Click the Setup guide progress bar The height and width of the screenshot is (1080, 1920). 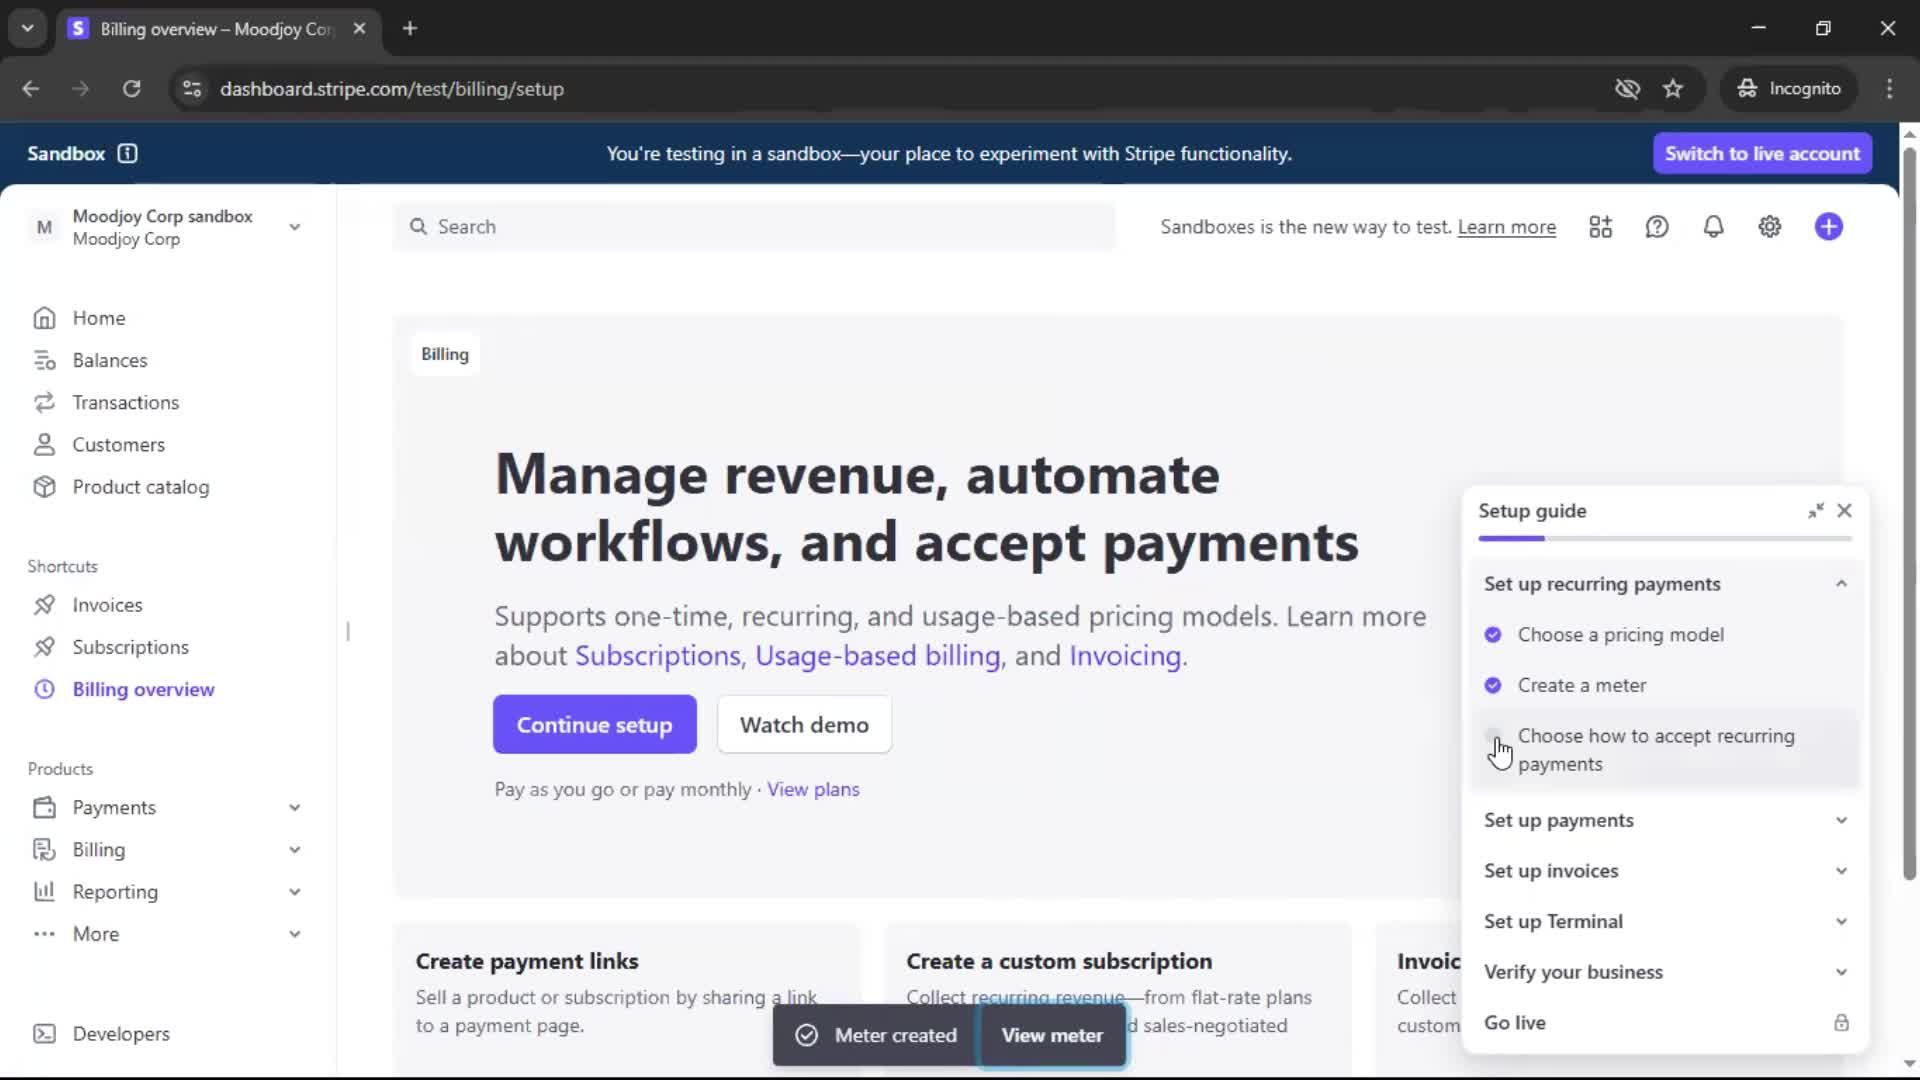click(1664, 539)
